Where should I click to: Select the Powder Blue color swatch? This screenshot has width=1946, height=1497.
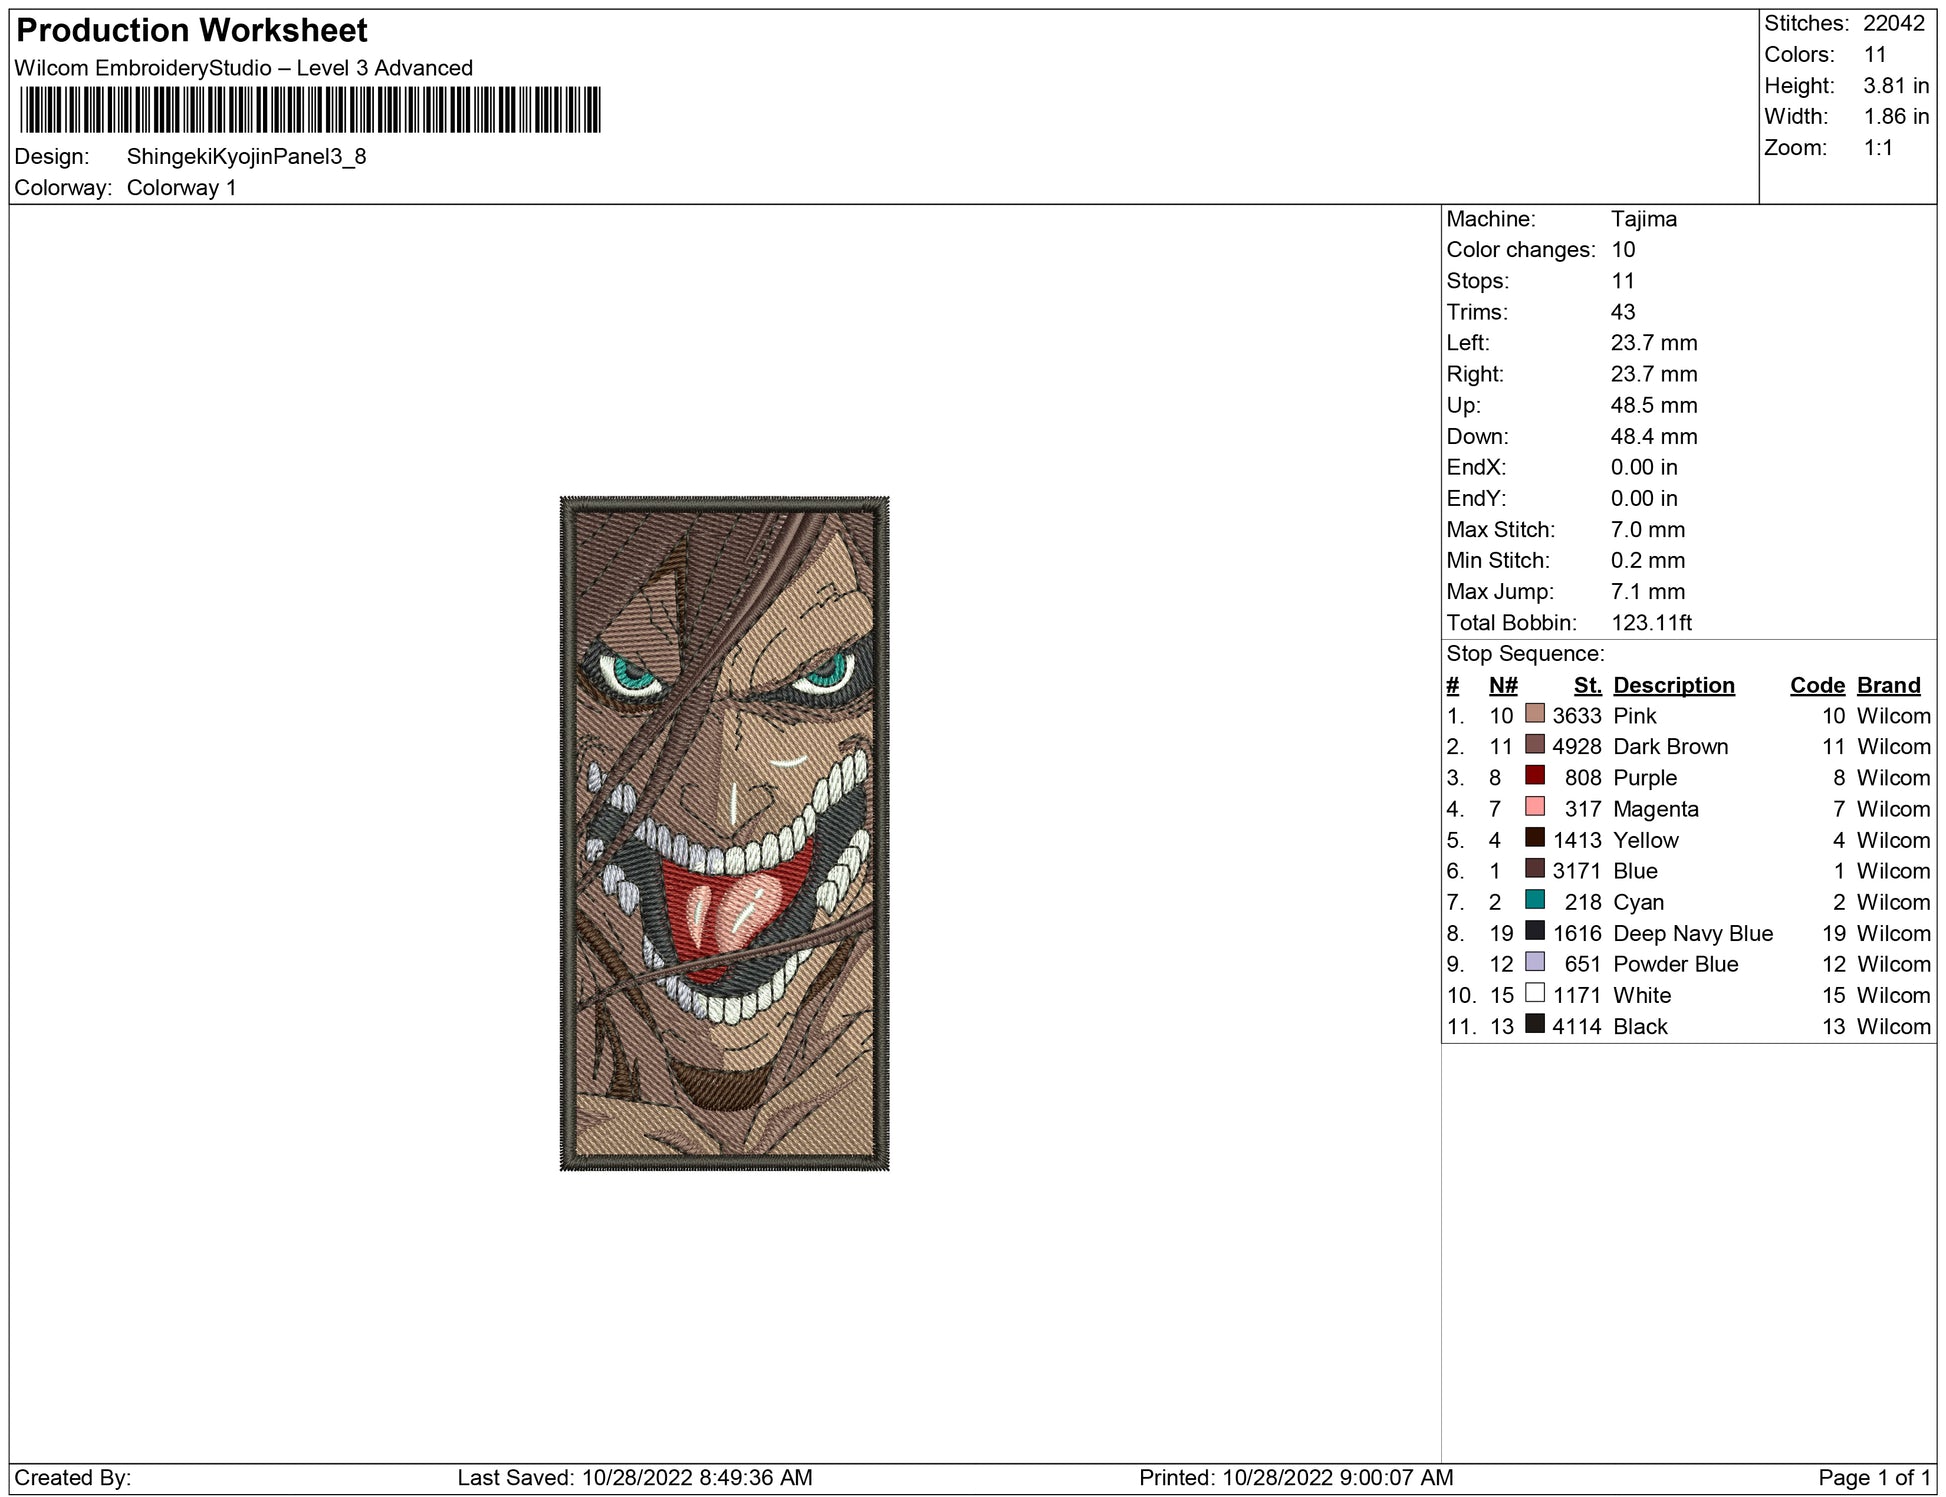coord(1534,962)
